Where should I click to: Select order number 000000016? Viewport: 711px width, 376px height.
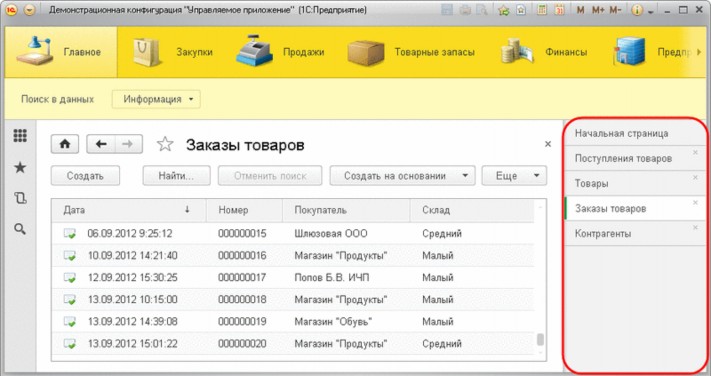pos(242,256)
